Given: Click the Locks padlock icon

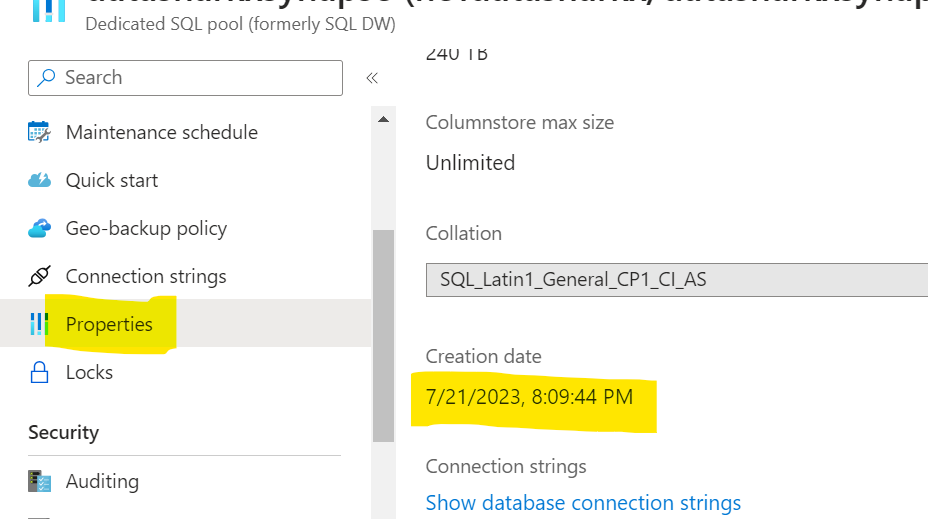Looking at the screenshot, I should (x=39, y=373).
